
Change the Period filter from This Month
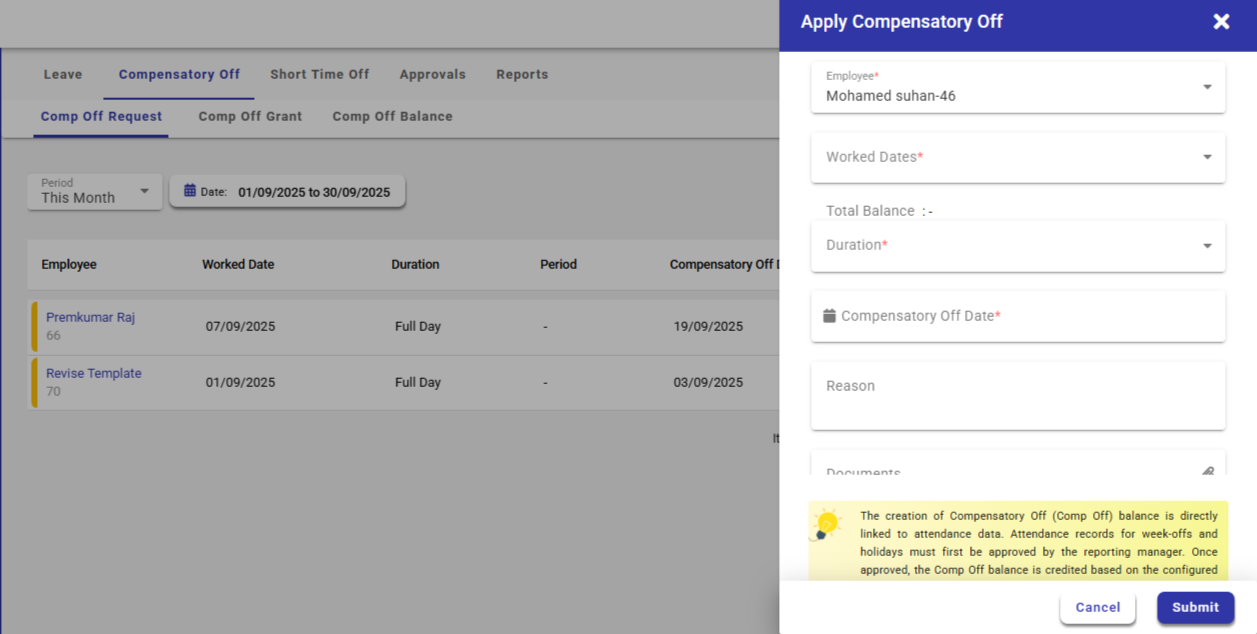click(95, 191)
